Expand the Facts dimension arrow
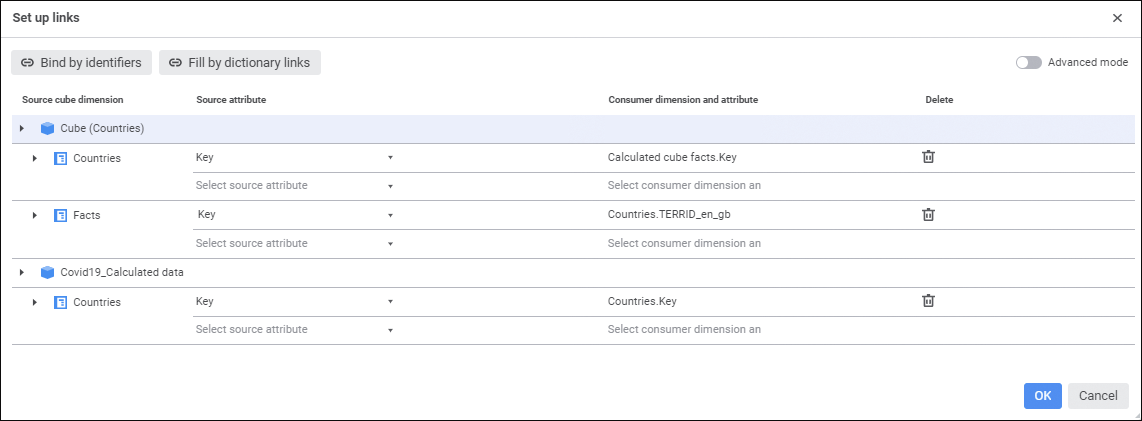The height and width of the screenshot is (421, 1142). pos(34,215)
